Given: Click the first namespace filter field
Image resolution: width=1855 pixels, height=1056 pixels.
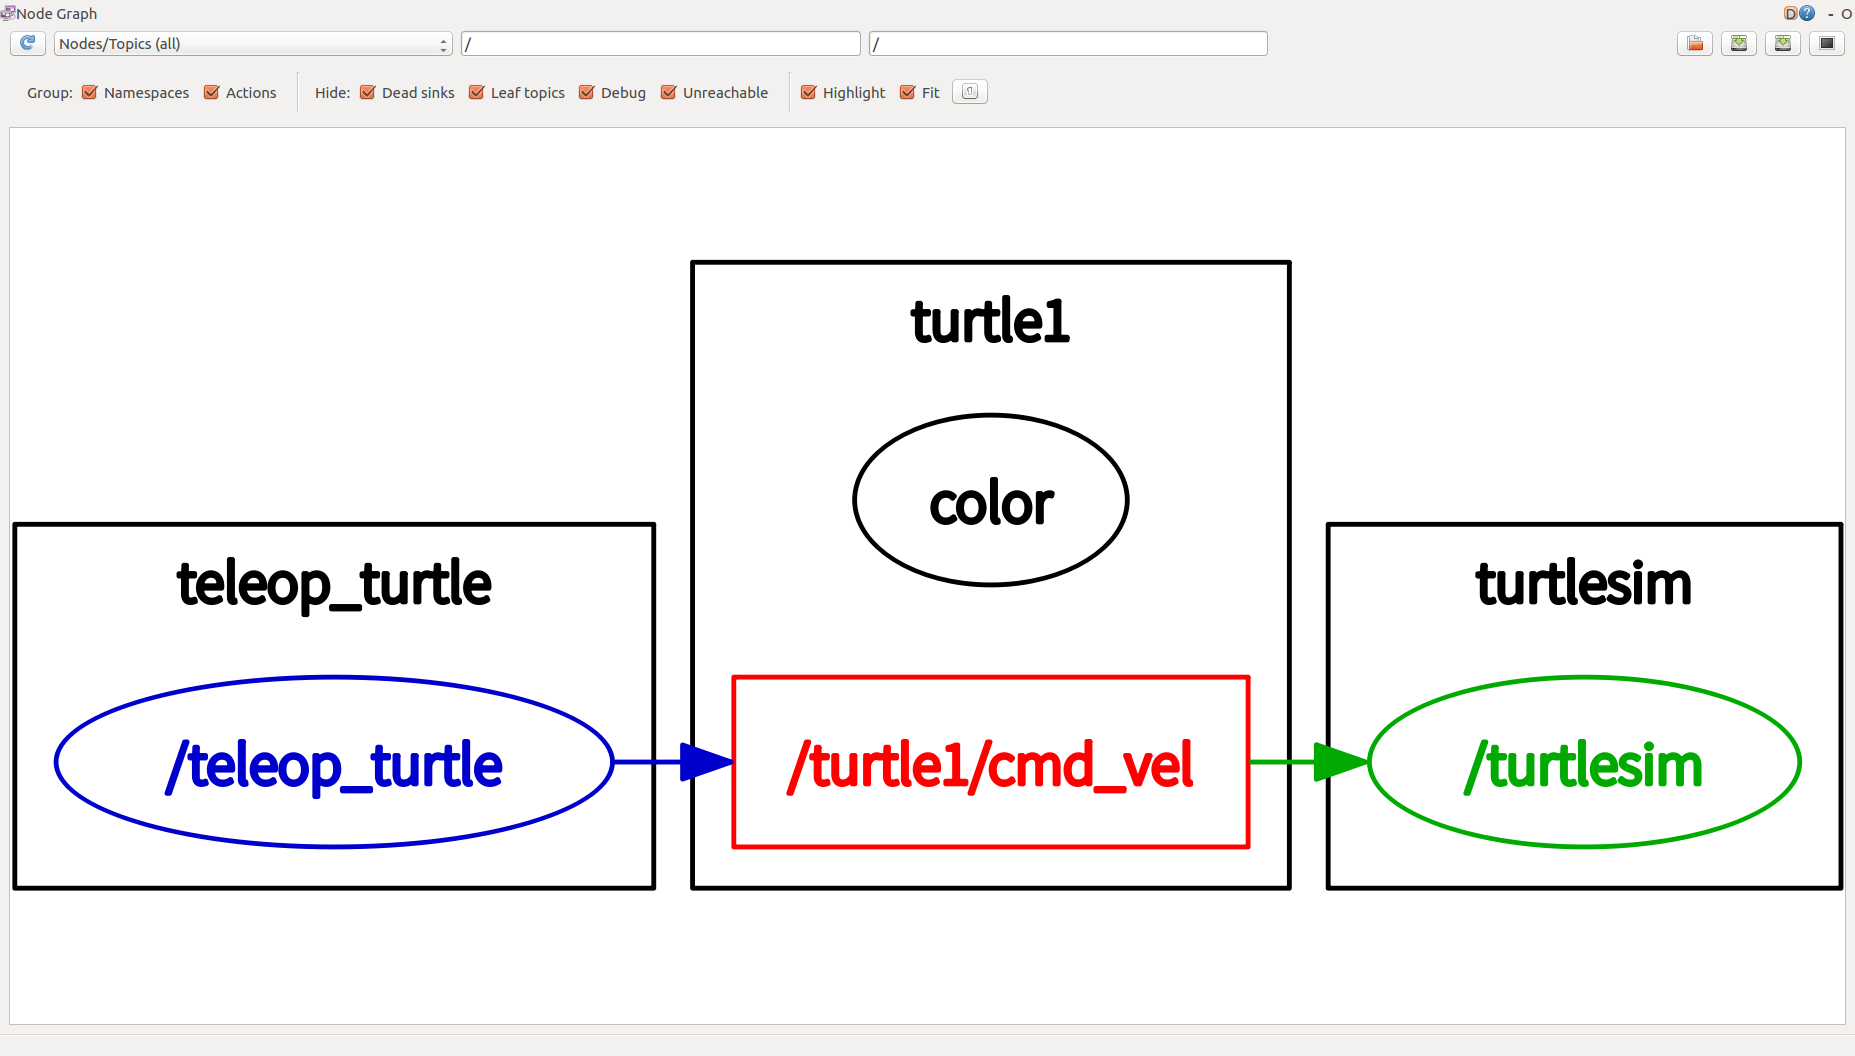Looking at the screenshot, I should [x=660, y=43].
